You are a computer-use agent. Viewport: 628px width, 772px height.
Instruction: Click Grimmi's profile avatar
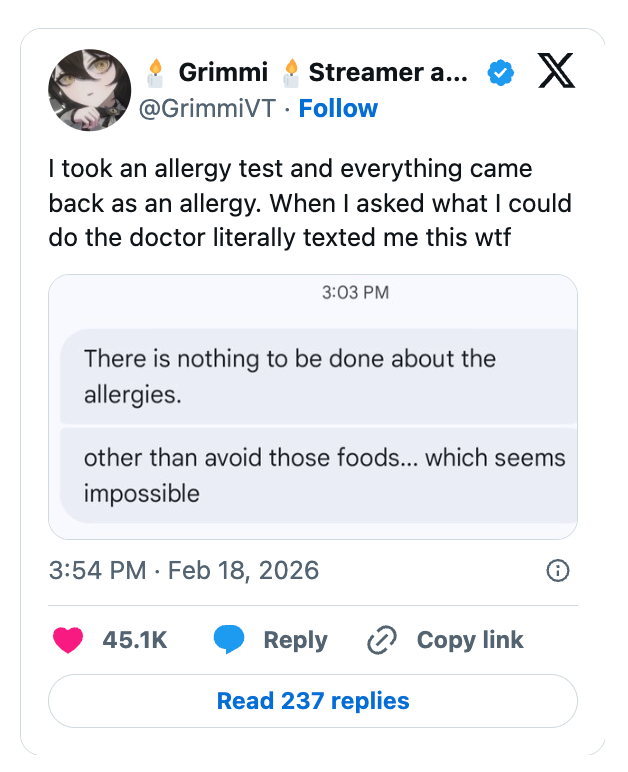[x=89, y=90]
